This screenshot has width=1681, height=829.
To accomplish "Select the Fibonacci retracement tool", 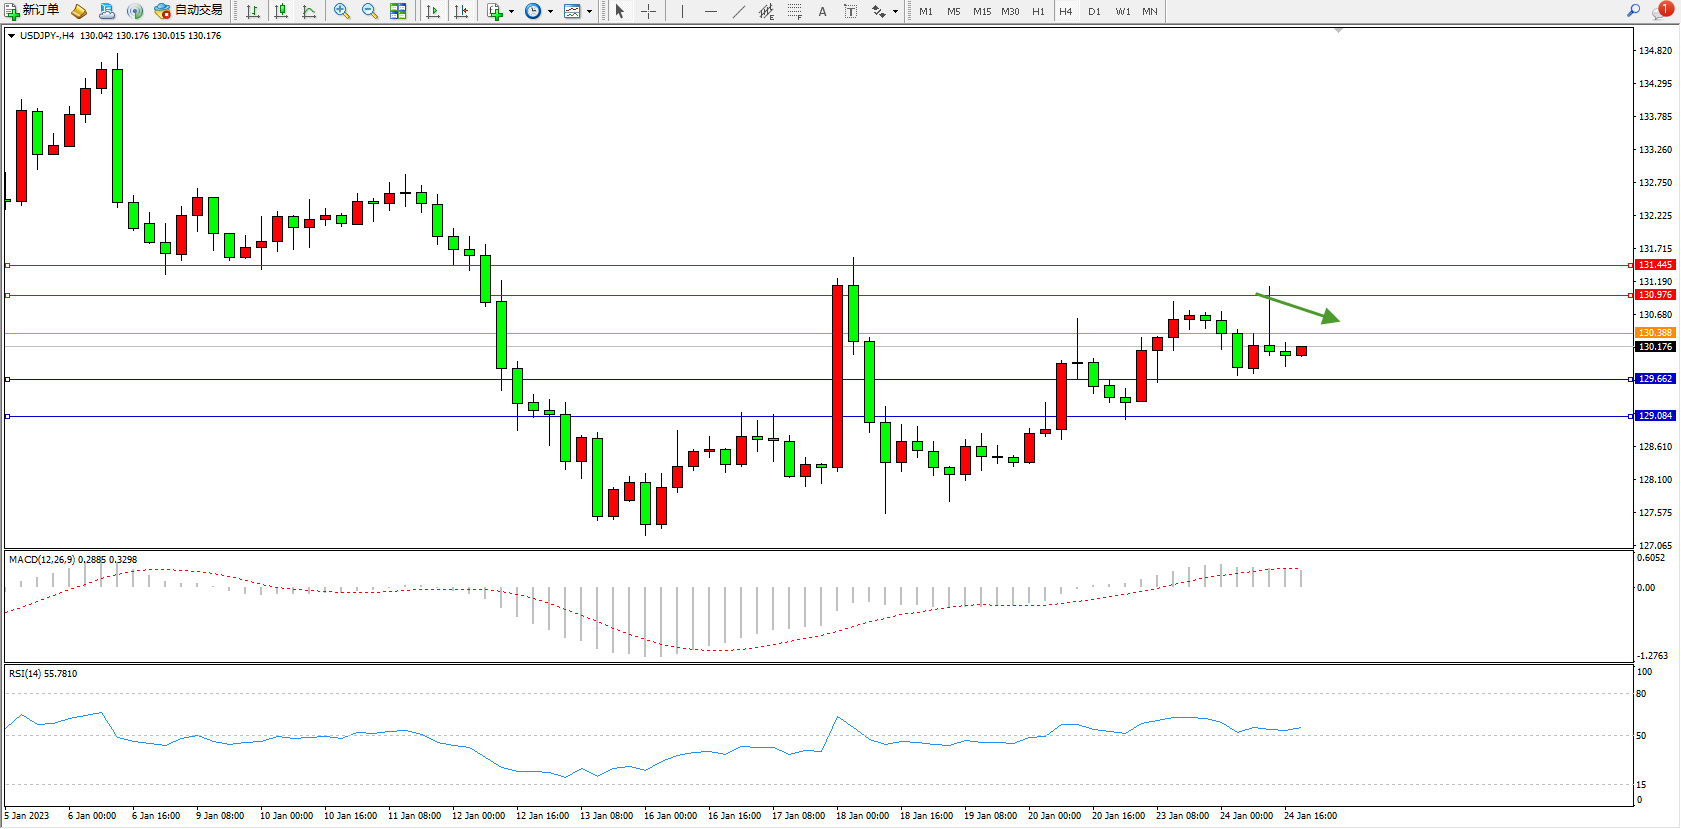I will [x=794, y=11].
